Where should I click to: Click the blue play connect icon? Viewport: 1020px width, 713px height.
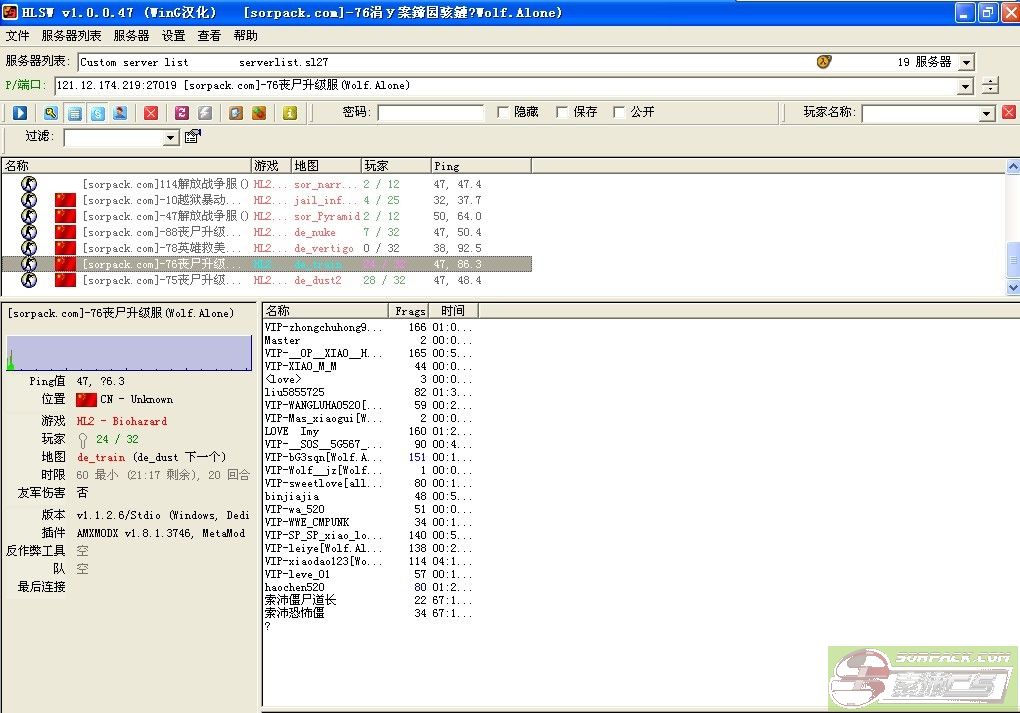[20, 113]
